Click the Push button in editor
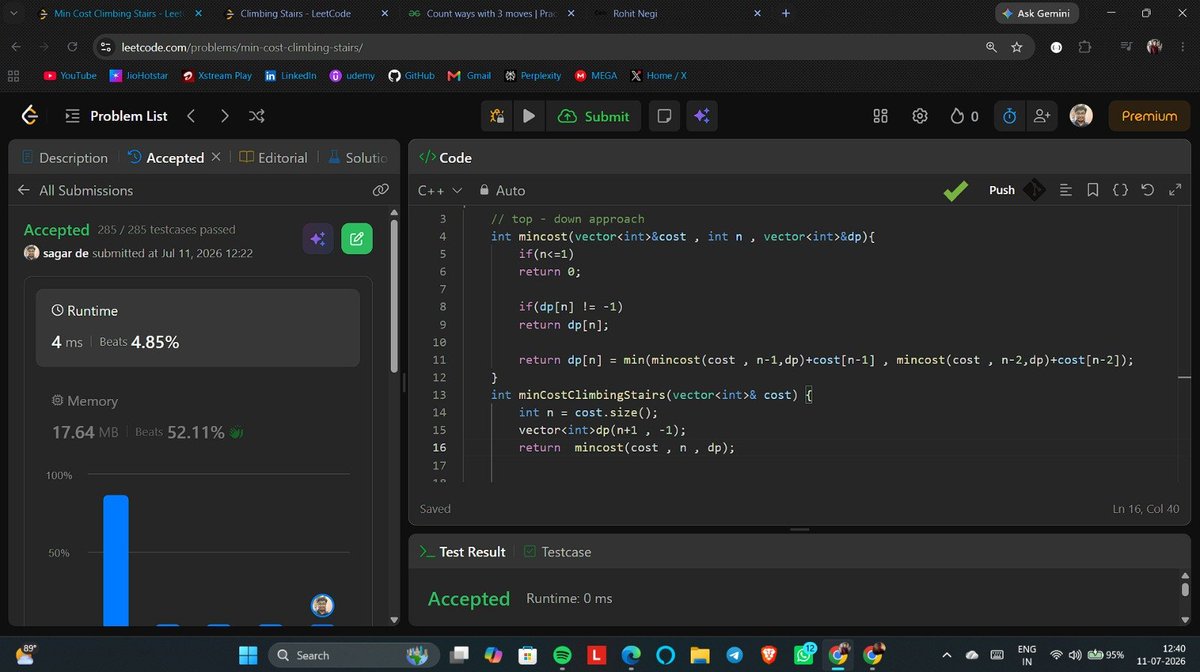The width and height of the screenshot is (1200, 672). click(1001, 190)
